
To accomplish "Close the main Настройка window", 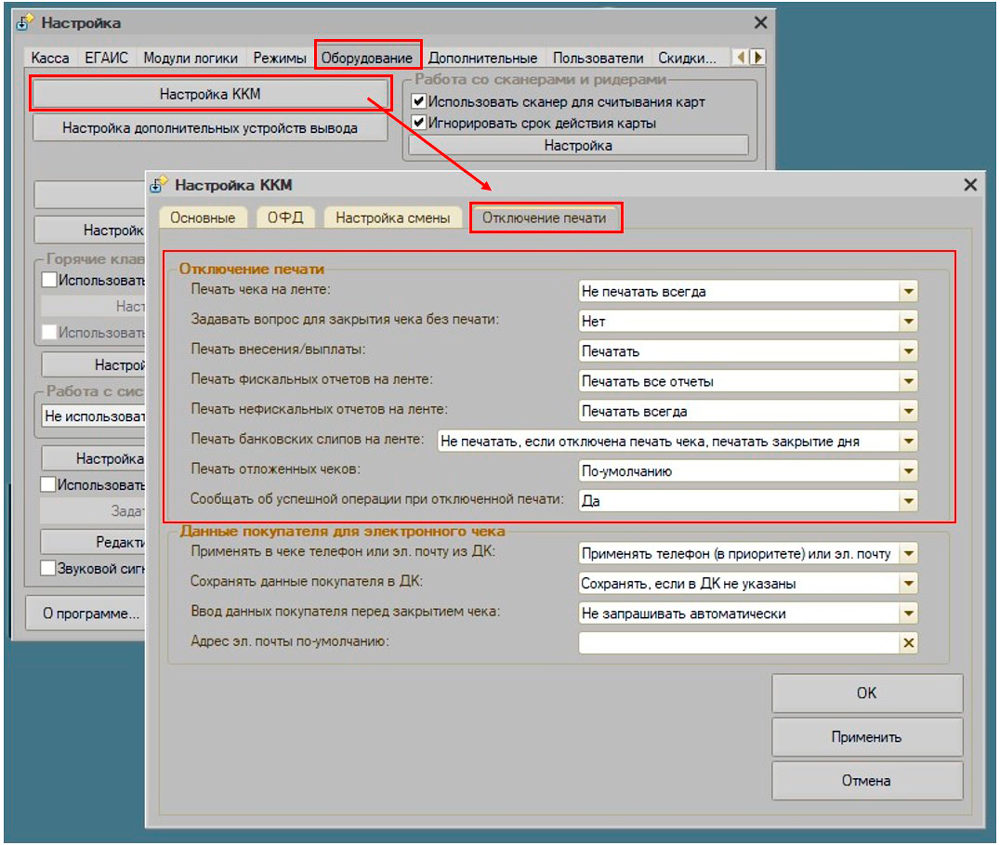I will point(761,23).
